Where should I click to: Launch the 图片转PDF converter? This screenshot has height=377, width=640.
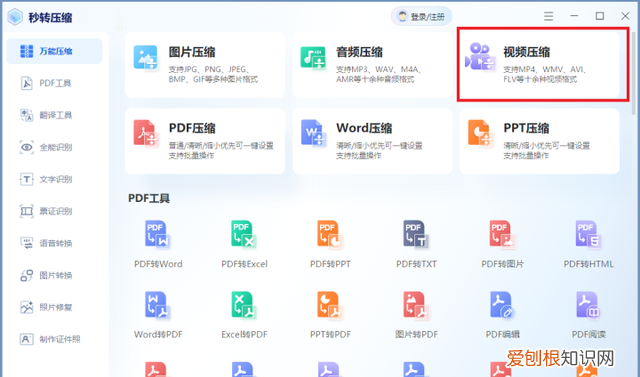[416, 315]
